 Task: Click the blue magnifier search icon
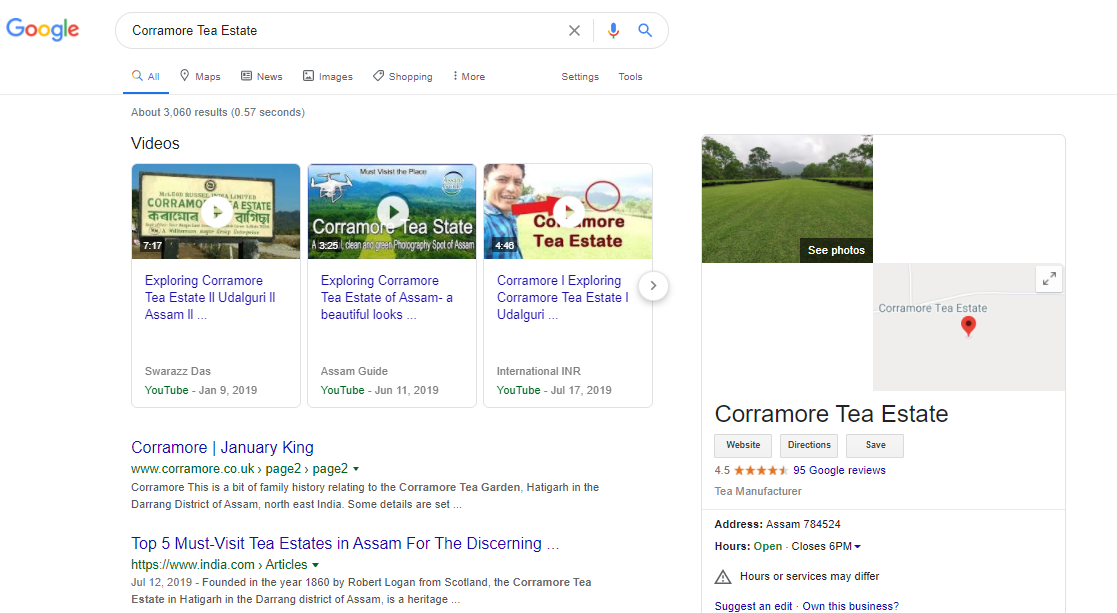pyautogui.click(x=645, y=31)
